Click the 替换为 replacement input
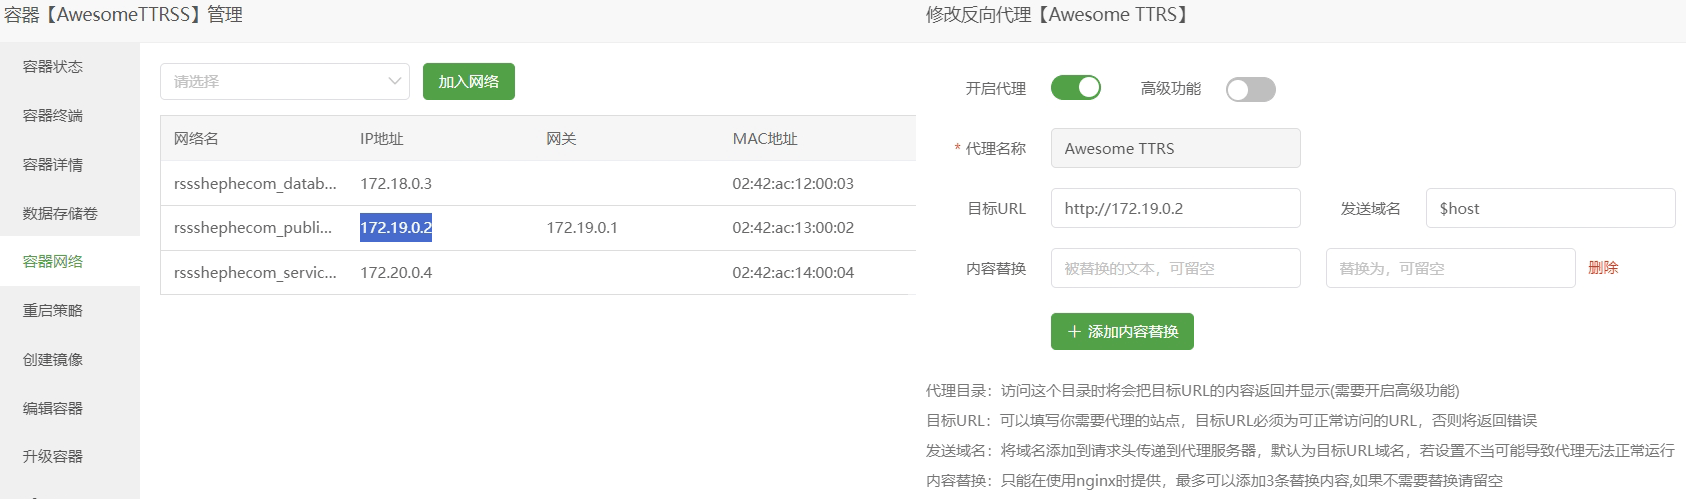Screen dimensions: 1686x499 click(1449, 268)
